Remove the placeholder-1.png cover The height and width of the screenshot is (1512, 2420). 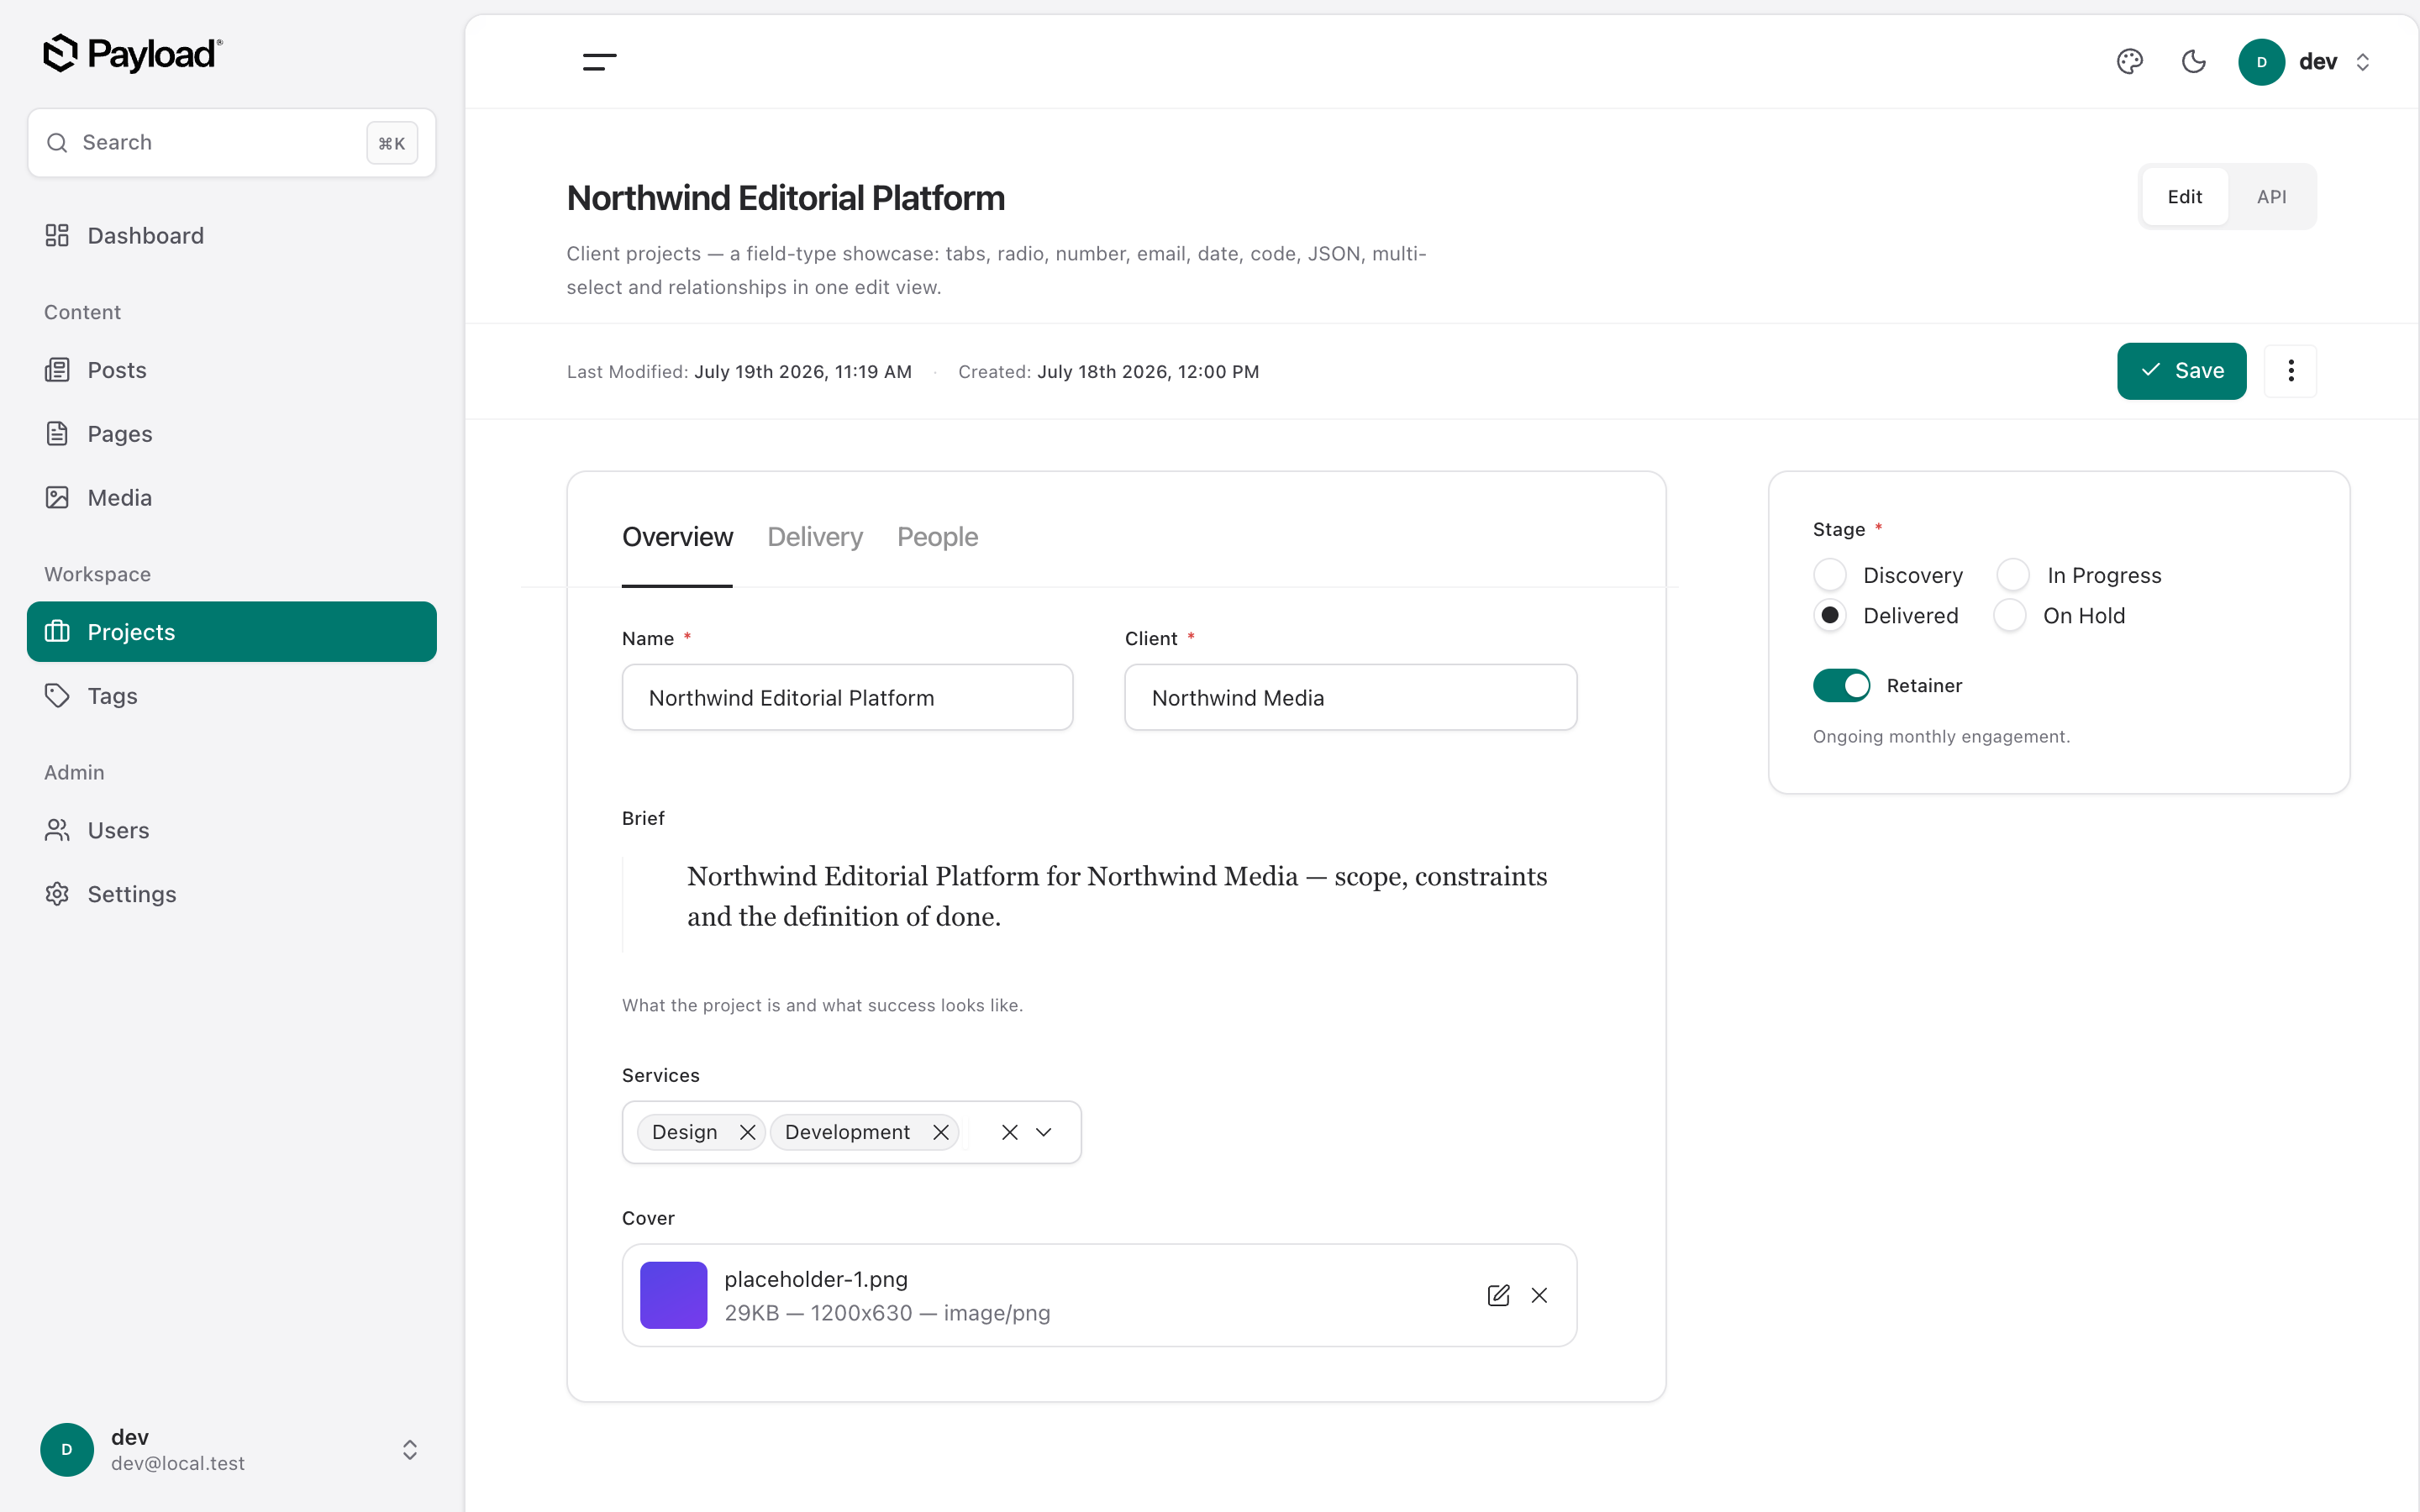point(1539,1295)
